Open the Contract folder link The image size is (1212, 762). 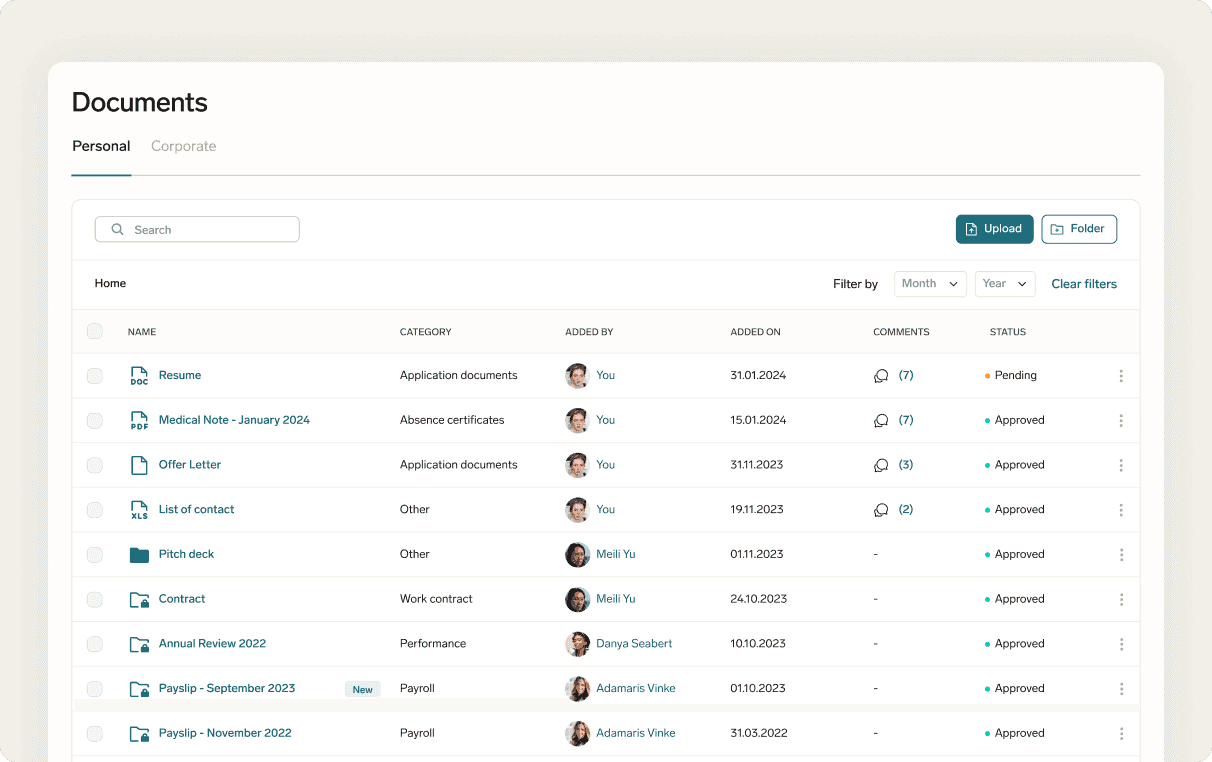click(x=182, y=599)
